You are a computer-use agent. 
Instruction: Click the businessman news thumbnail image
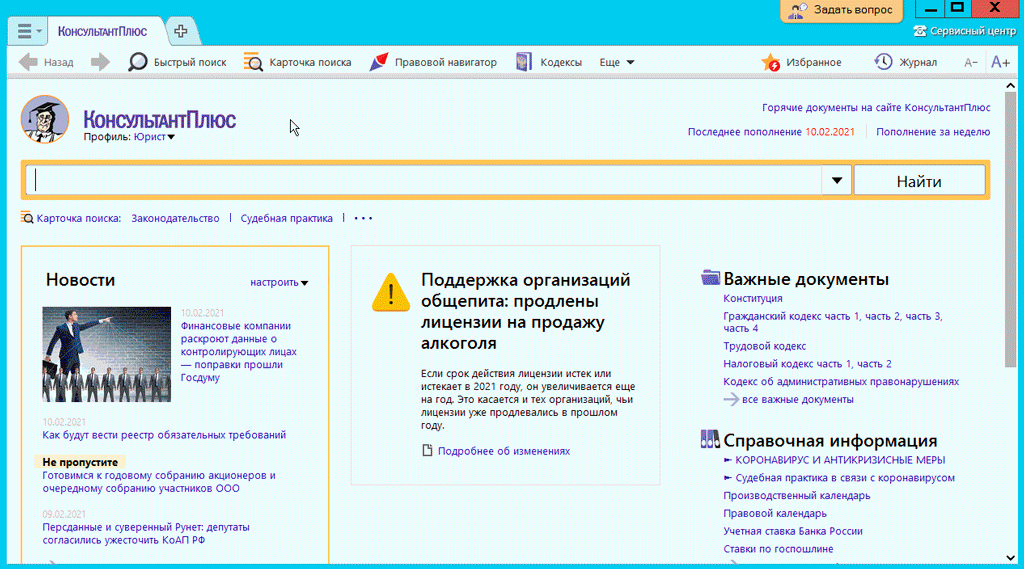(x=106, y=354)
